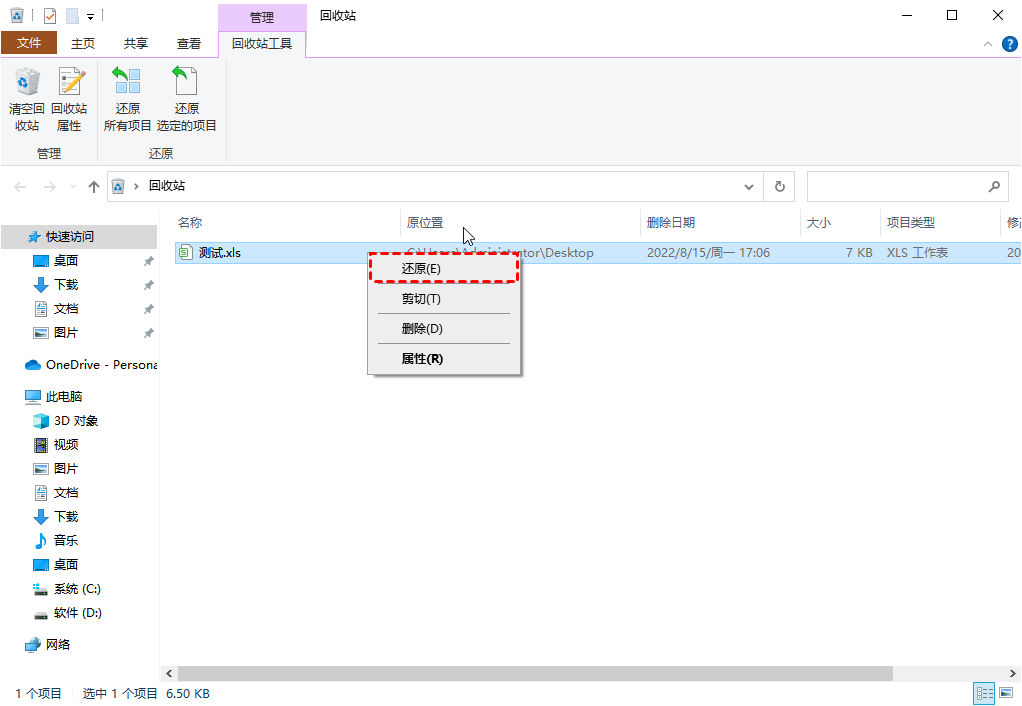
Task: Click the new folder quick access icon
Action: click(x=72, y=15)
